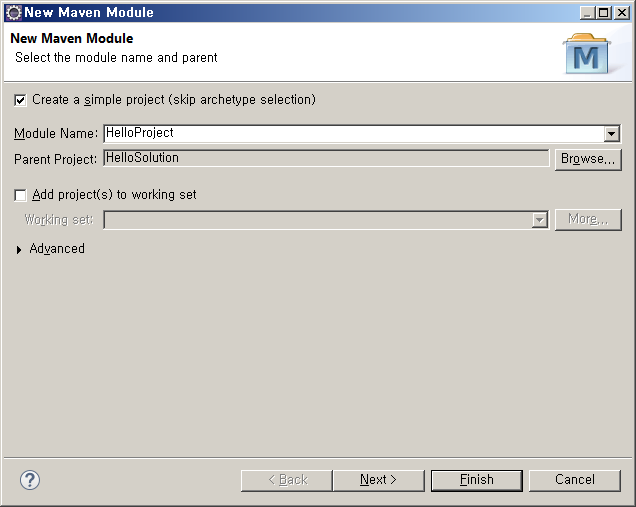This screenshot has height=507, width=636.
Task: Minimize the New Maven Module window
Action: click(587, 13)
